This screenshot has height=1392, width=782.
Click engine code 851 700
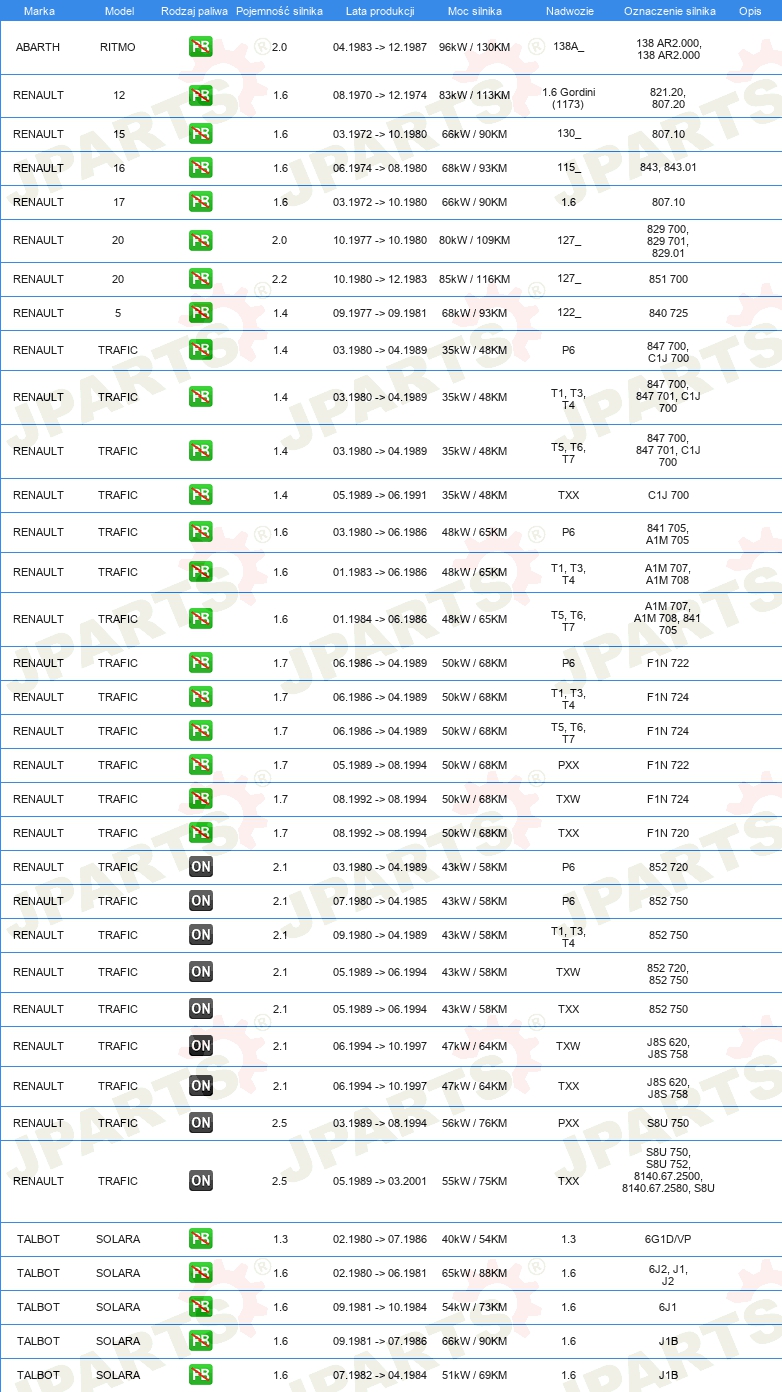[668, 279]
